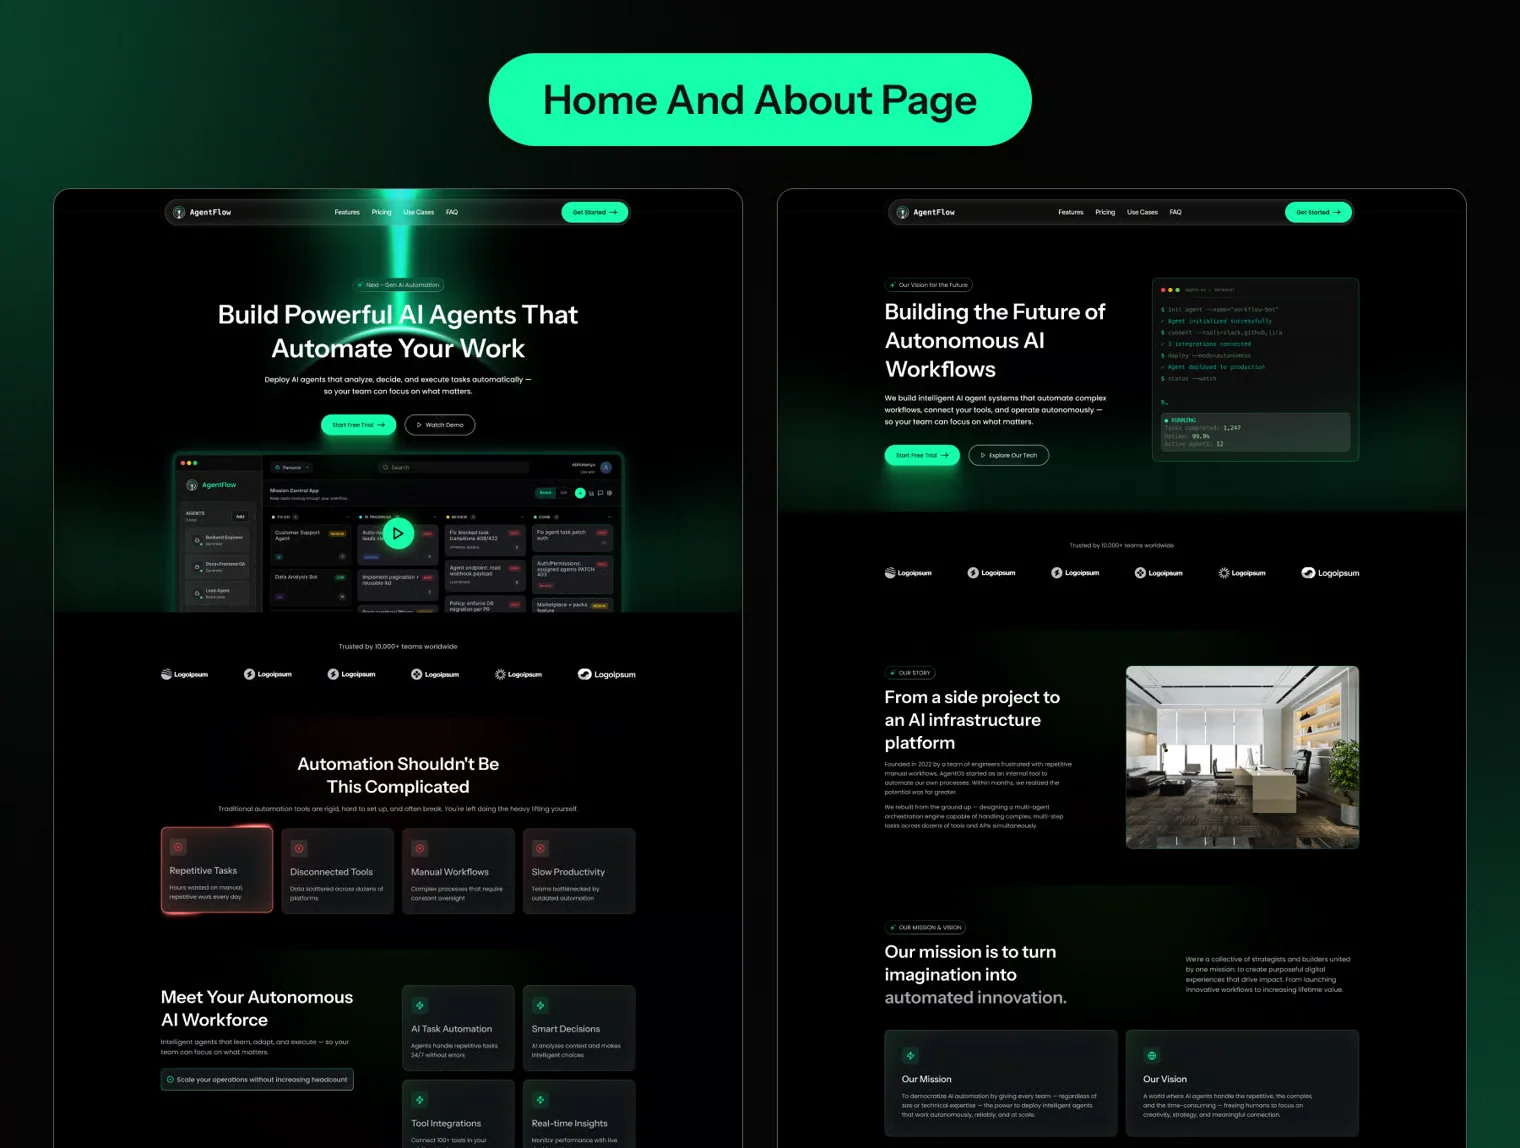Select the Backend Engineer agent in sidebar
The width and height of the screenshot is (1520, 1148).
(x=219, y=540)
